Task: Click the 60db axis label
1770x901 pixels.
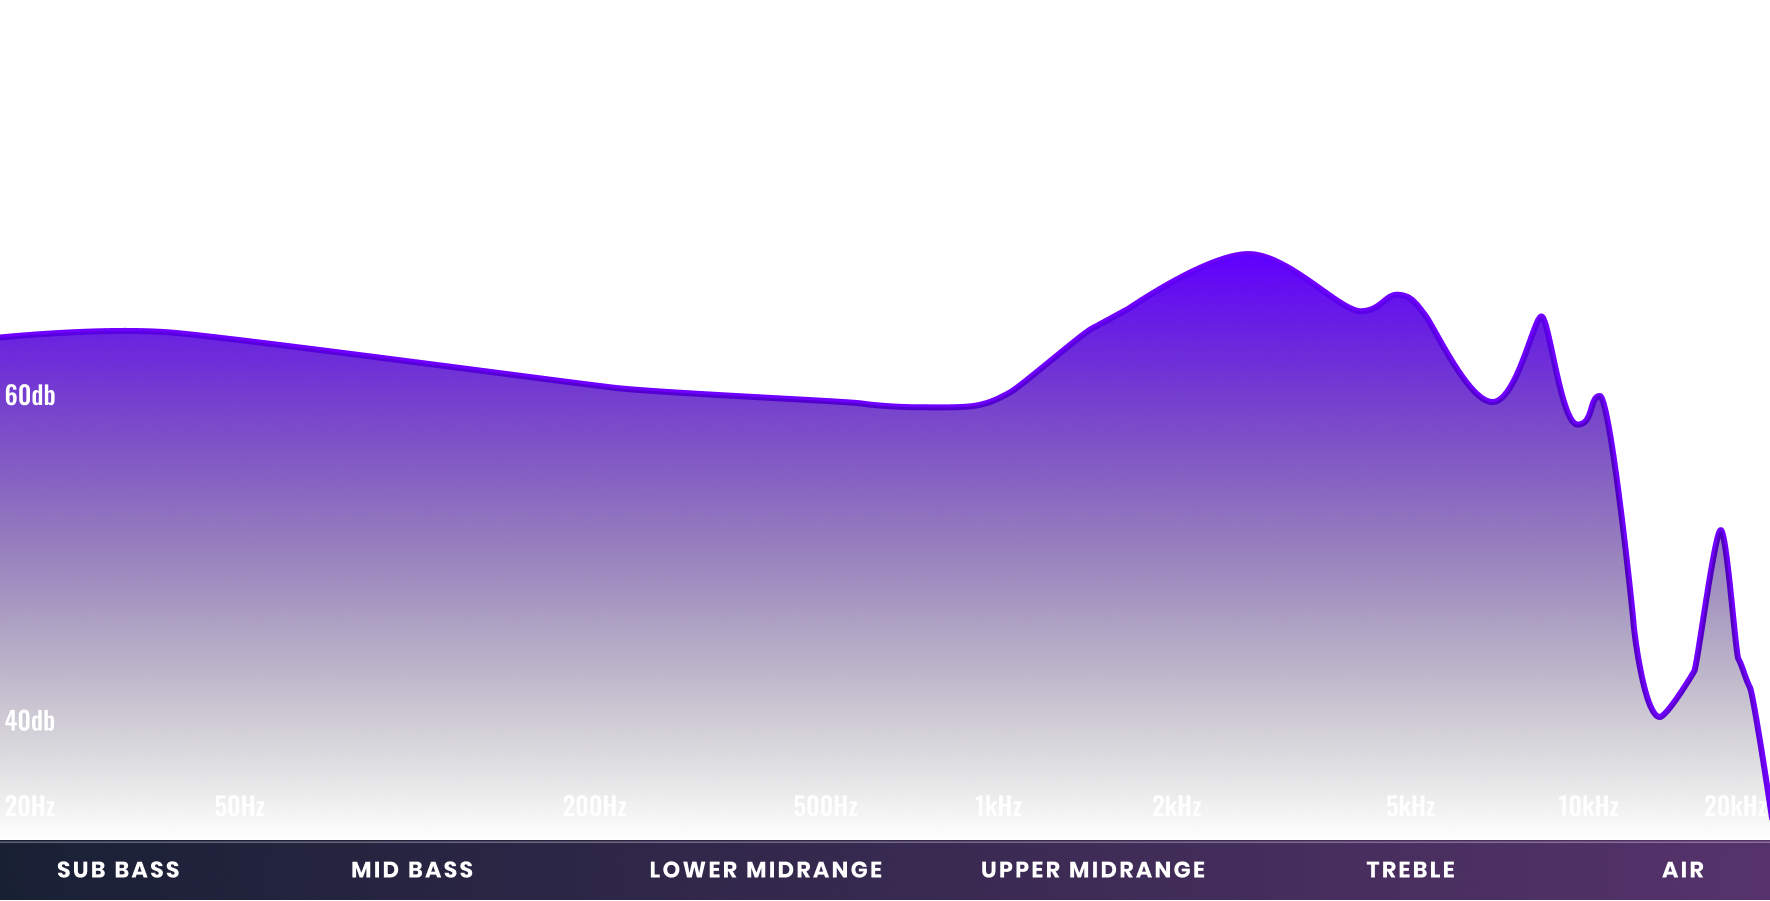Action: click(x=30, y=396)
